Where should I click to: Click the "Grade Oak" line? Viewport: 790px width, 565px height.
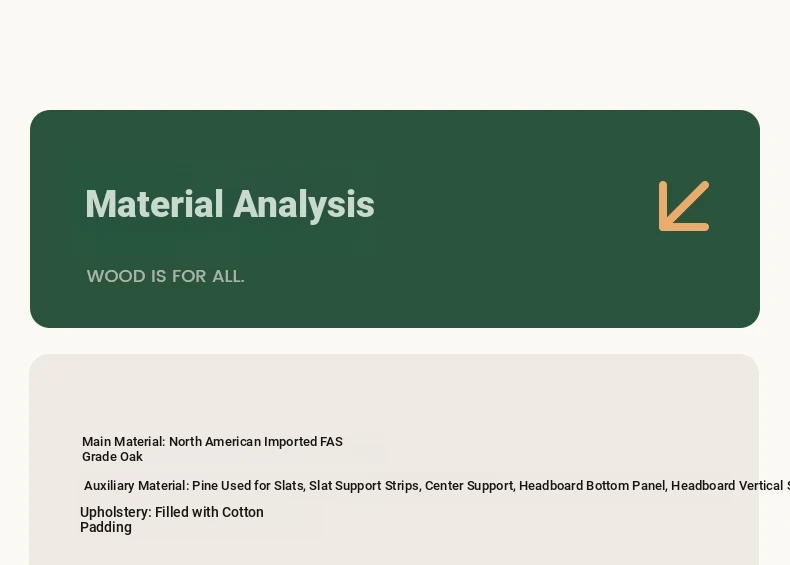point(112,457)
